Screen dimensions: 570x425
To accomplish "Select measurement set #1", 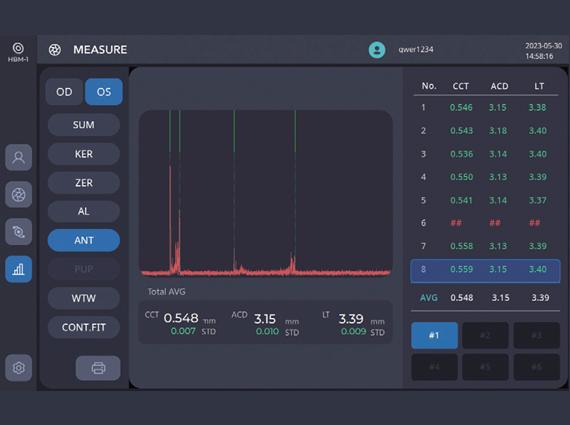I will coord(434,335).
